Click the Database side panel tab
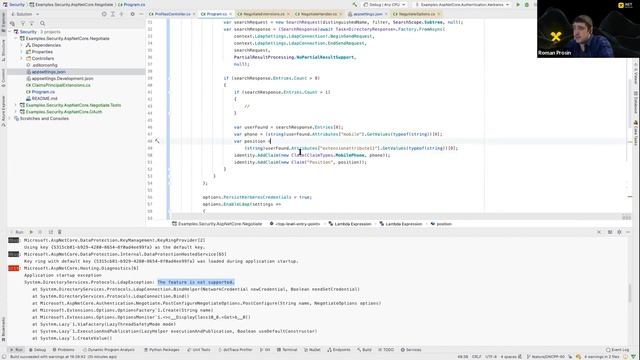This screenshot has width=640, height=360. point(636,102)
